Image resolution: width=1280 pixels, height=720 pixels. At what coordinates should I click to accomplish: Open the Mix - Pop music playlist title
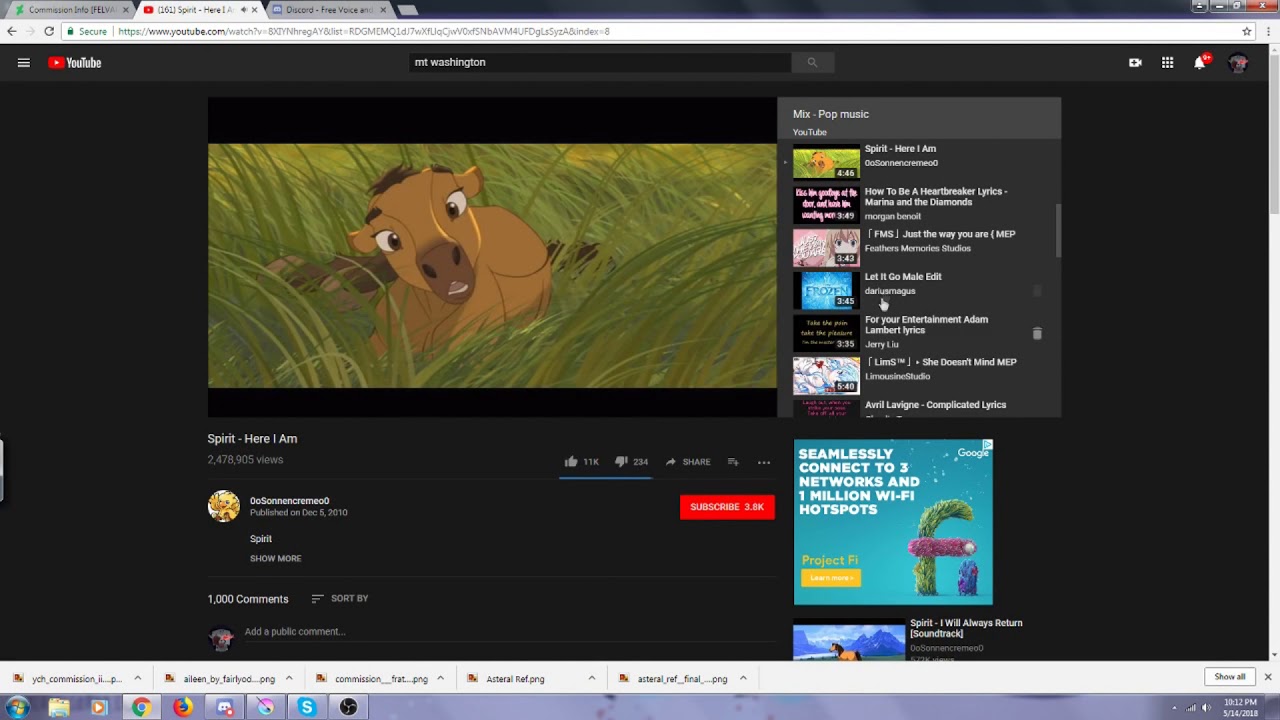click(831, 114)
